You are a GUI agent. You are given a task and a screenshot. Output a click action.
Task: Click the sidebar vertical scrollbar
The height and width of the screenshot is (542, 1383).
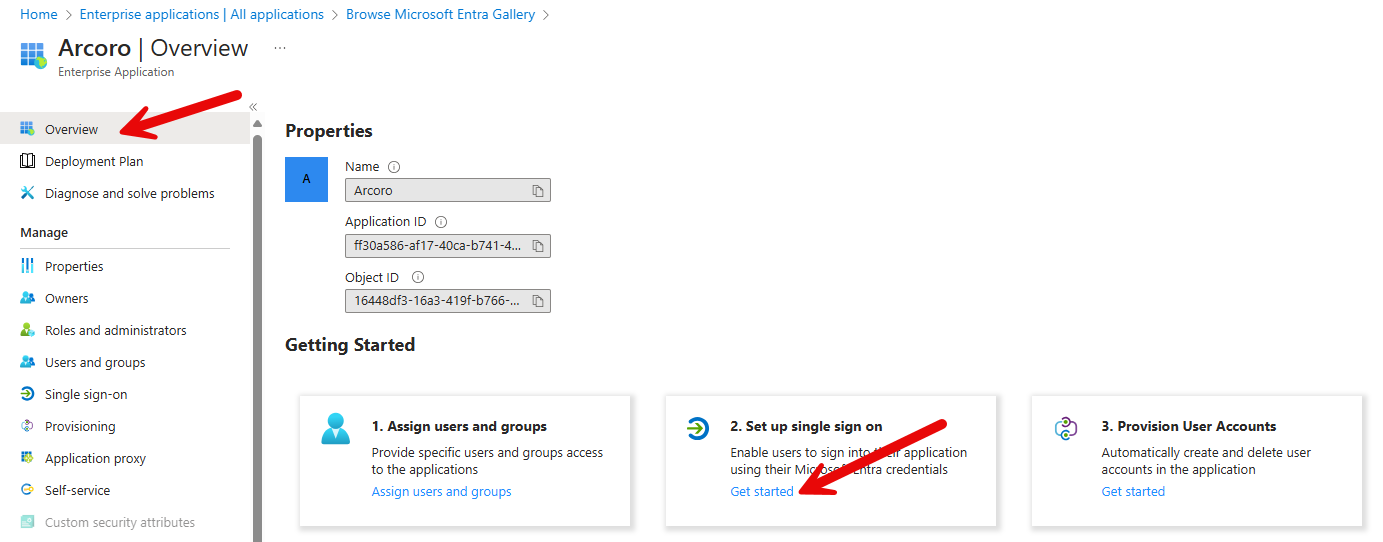(x=257, y=338)
